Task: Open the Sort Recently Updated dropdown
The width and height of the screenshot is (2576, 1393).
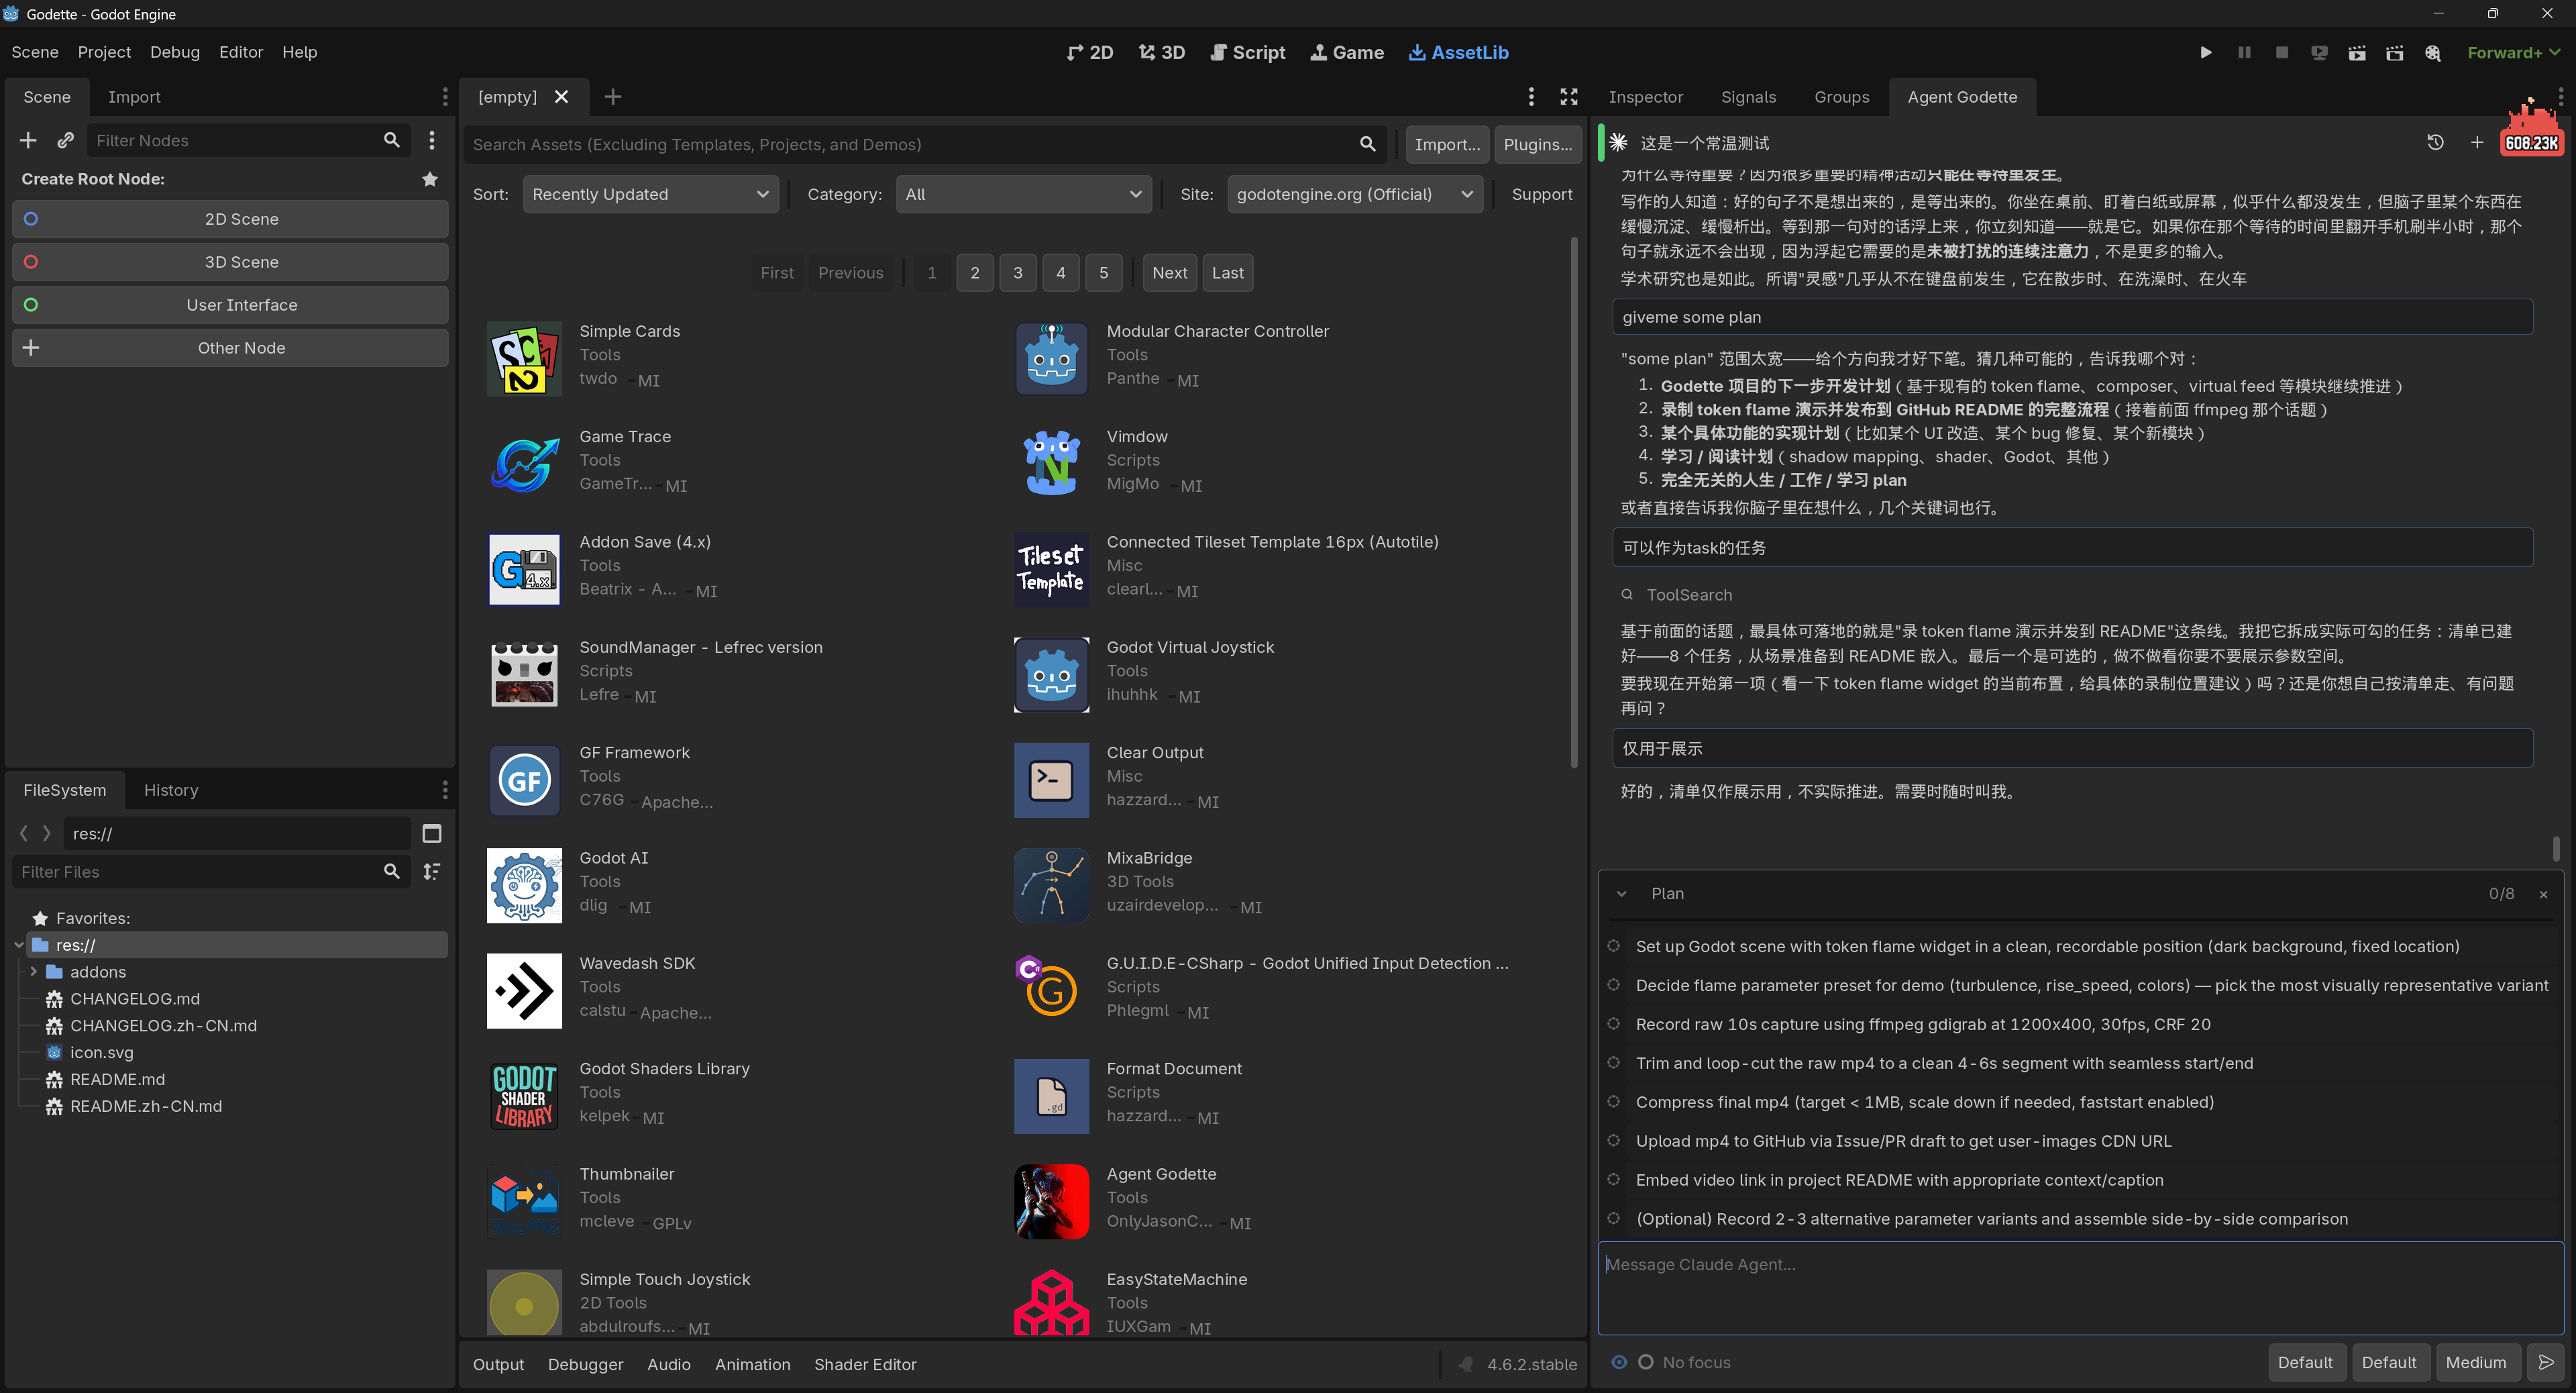Action: click(650, 194)
